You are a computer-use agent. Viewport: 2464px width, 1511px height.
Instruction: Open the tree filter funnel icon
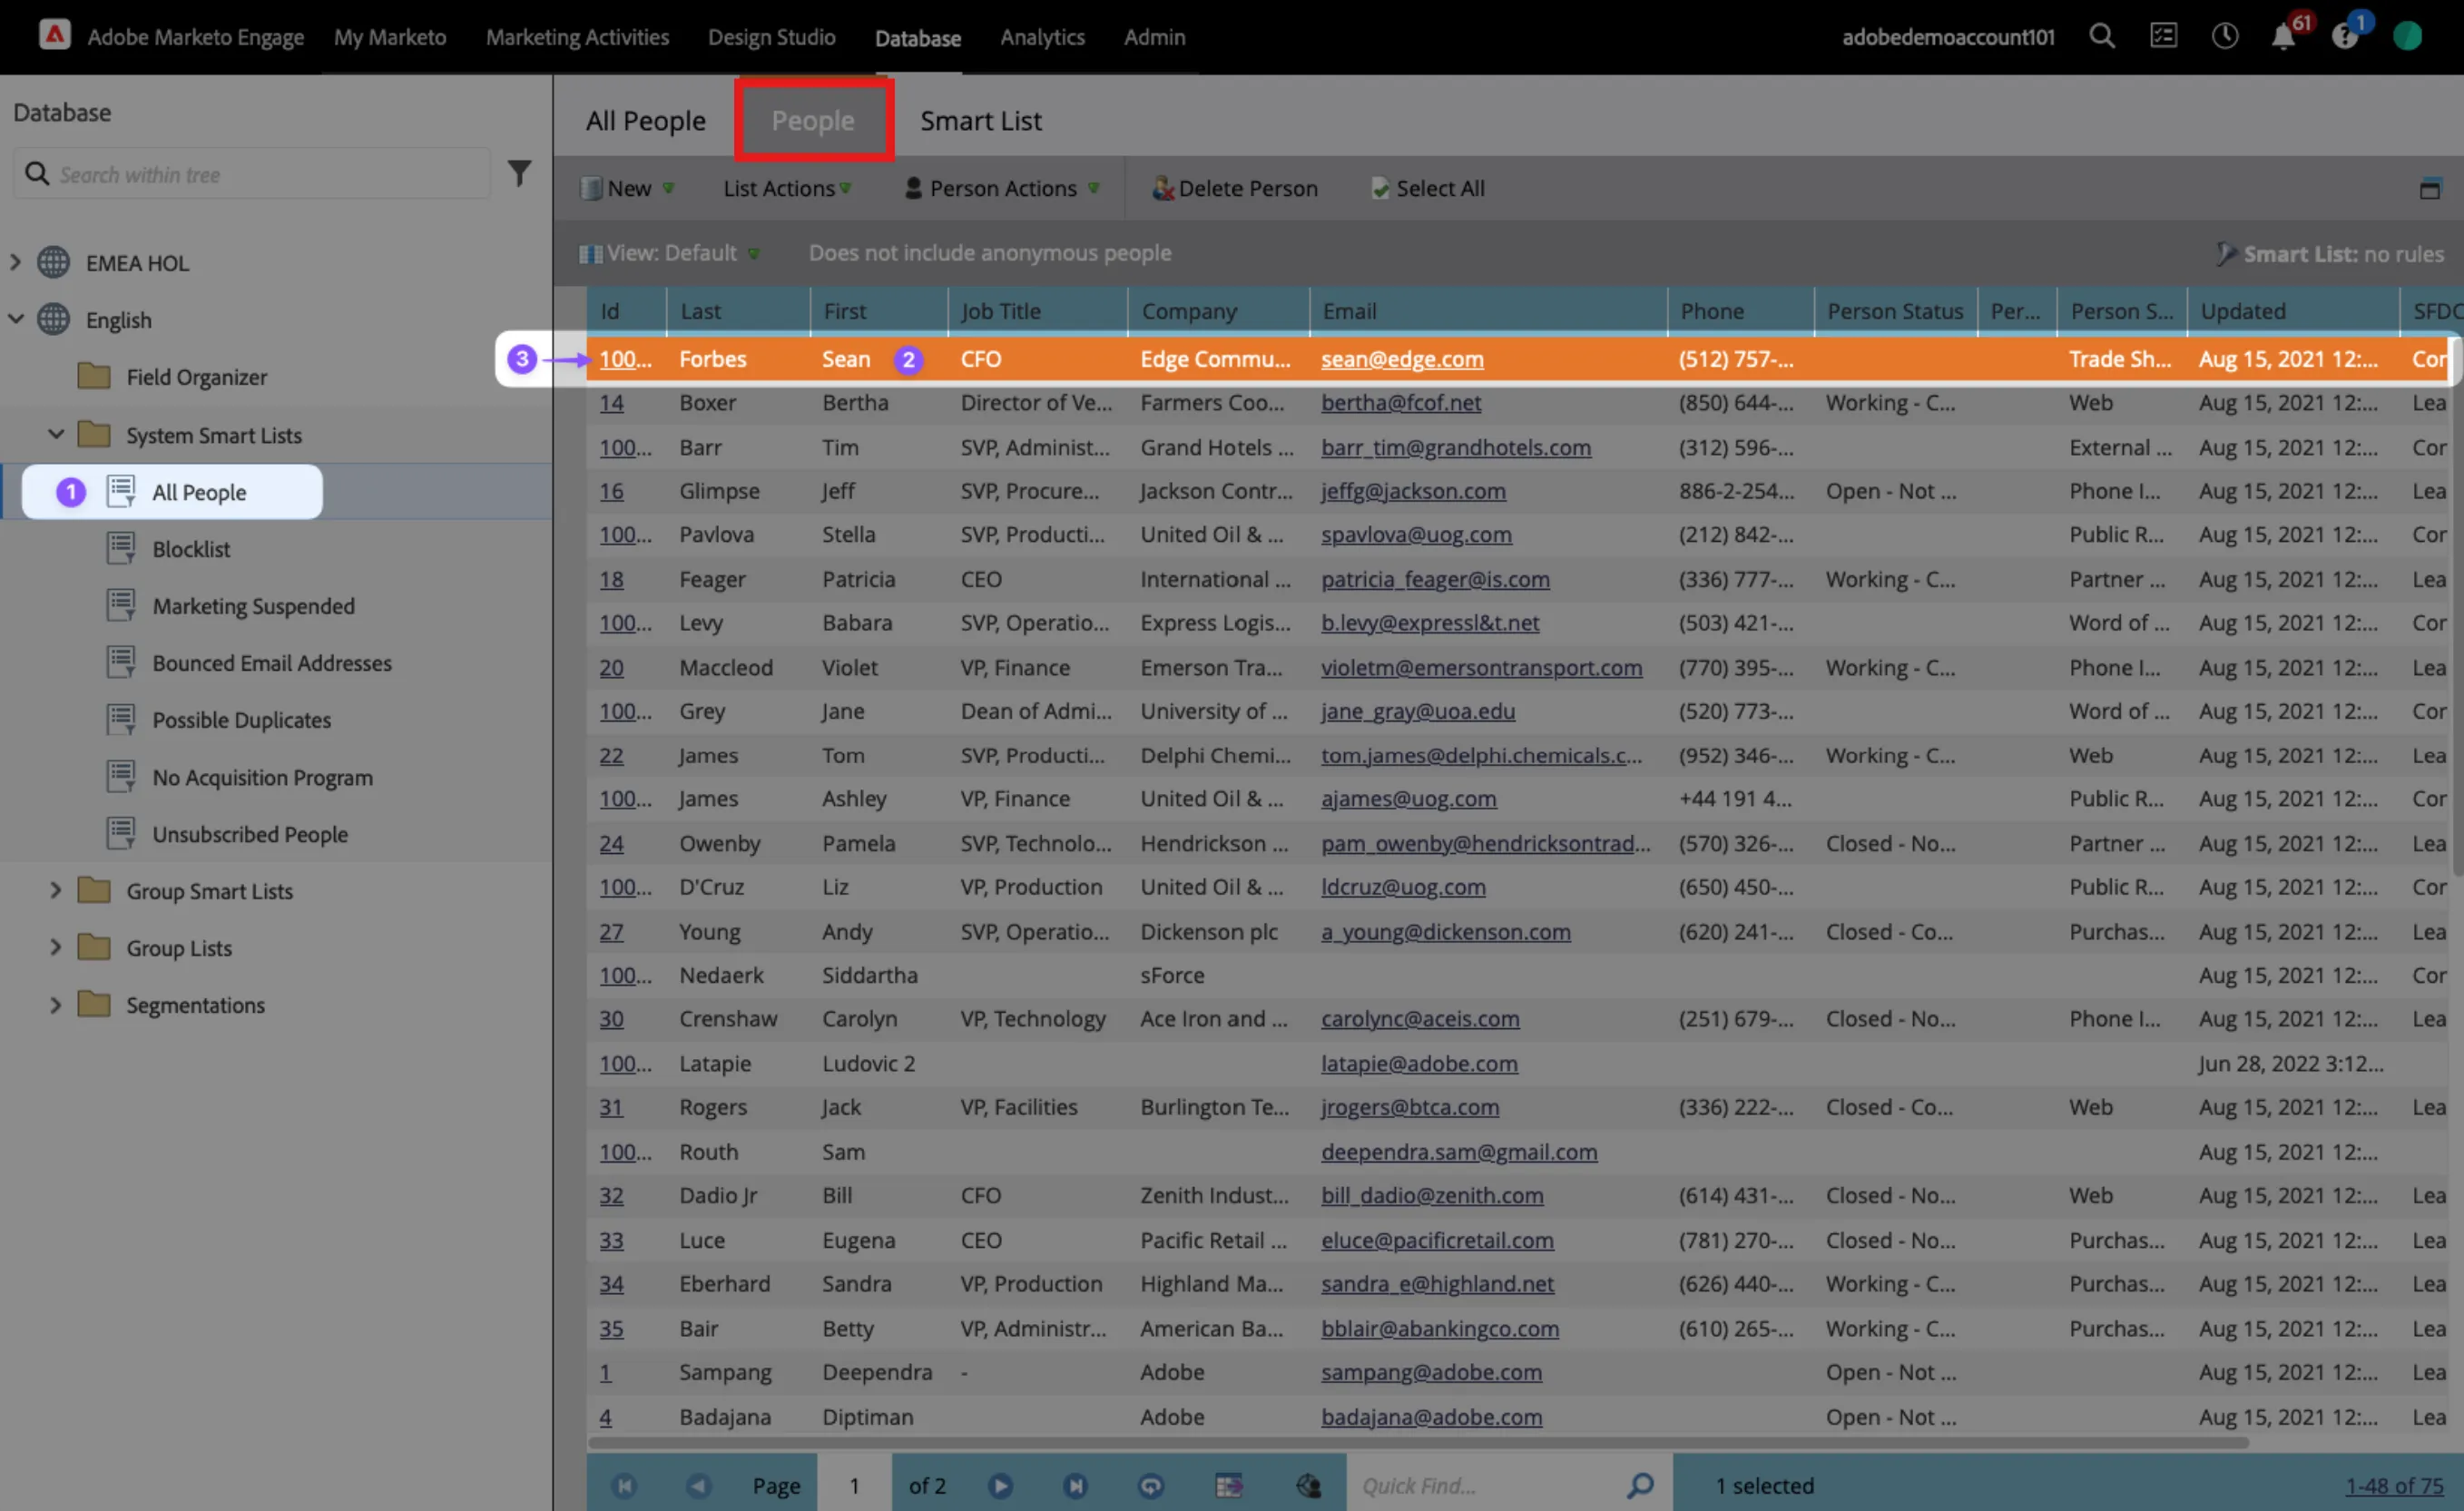pos(520,174)
